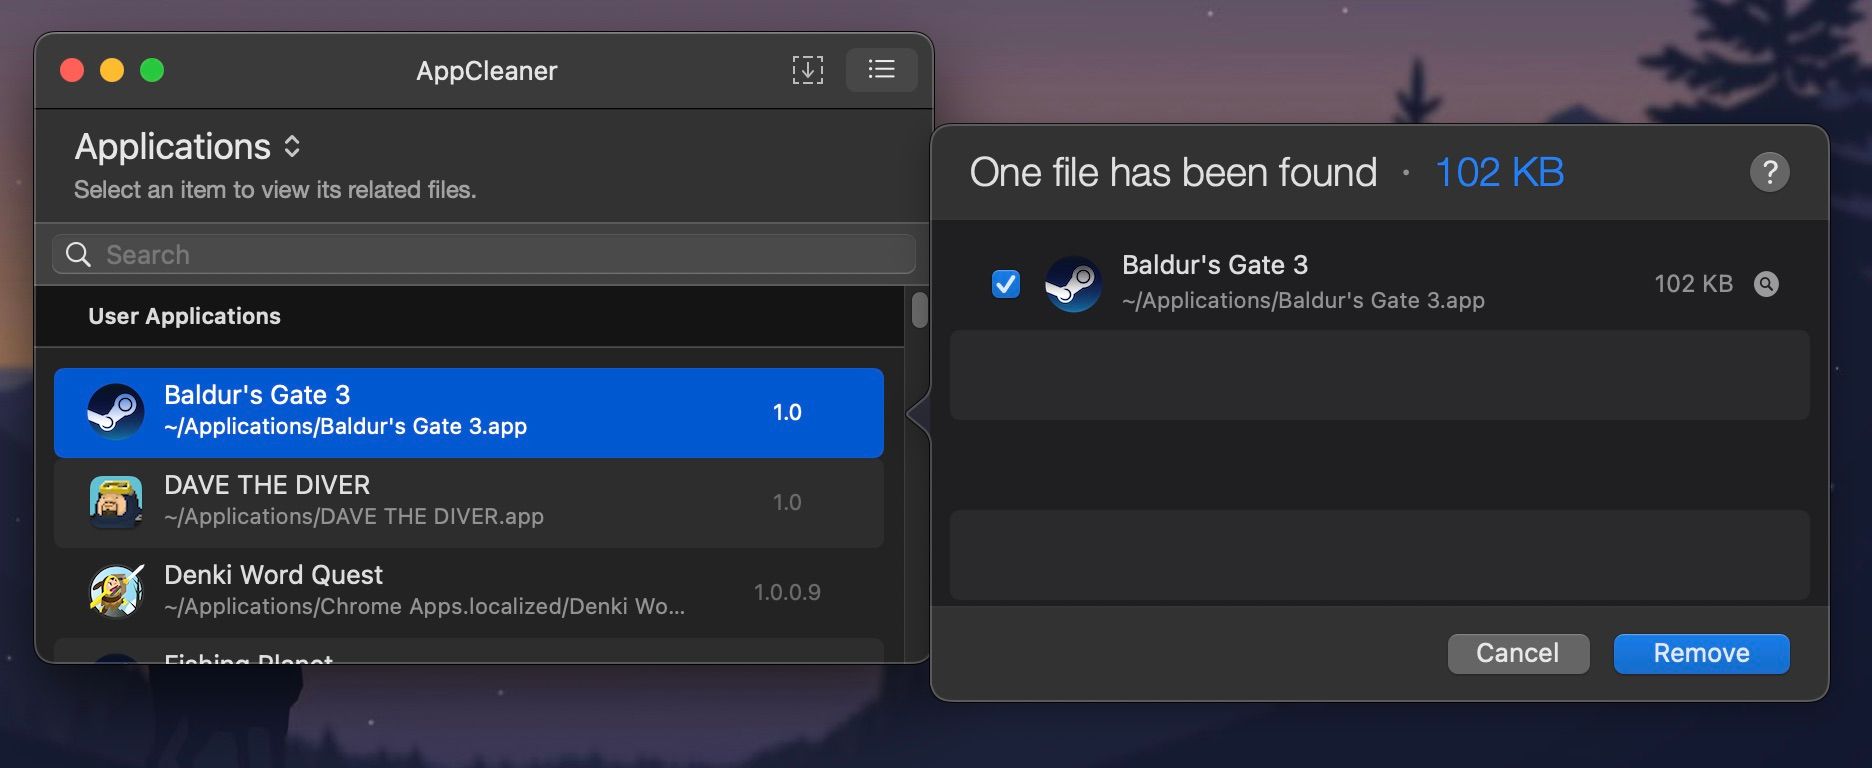Image resolution: width=1872 pixels, height=768 pixels.
Task: Click the drop-apps-here import icon in the toolbar
Action: [807, 70]
